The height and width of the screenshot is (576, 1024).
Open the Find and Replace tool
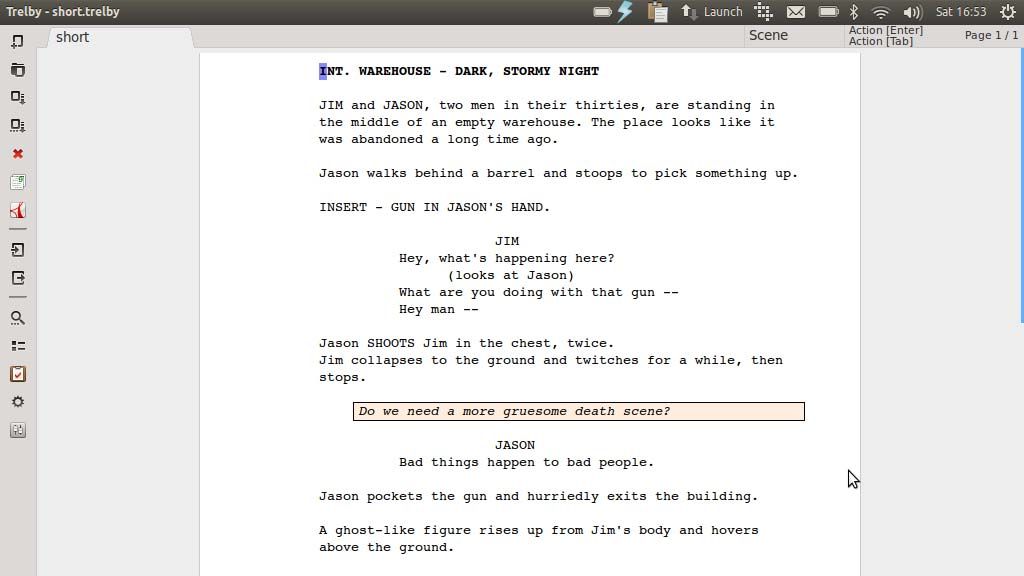click(x=16, y=318)
